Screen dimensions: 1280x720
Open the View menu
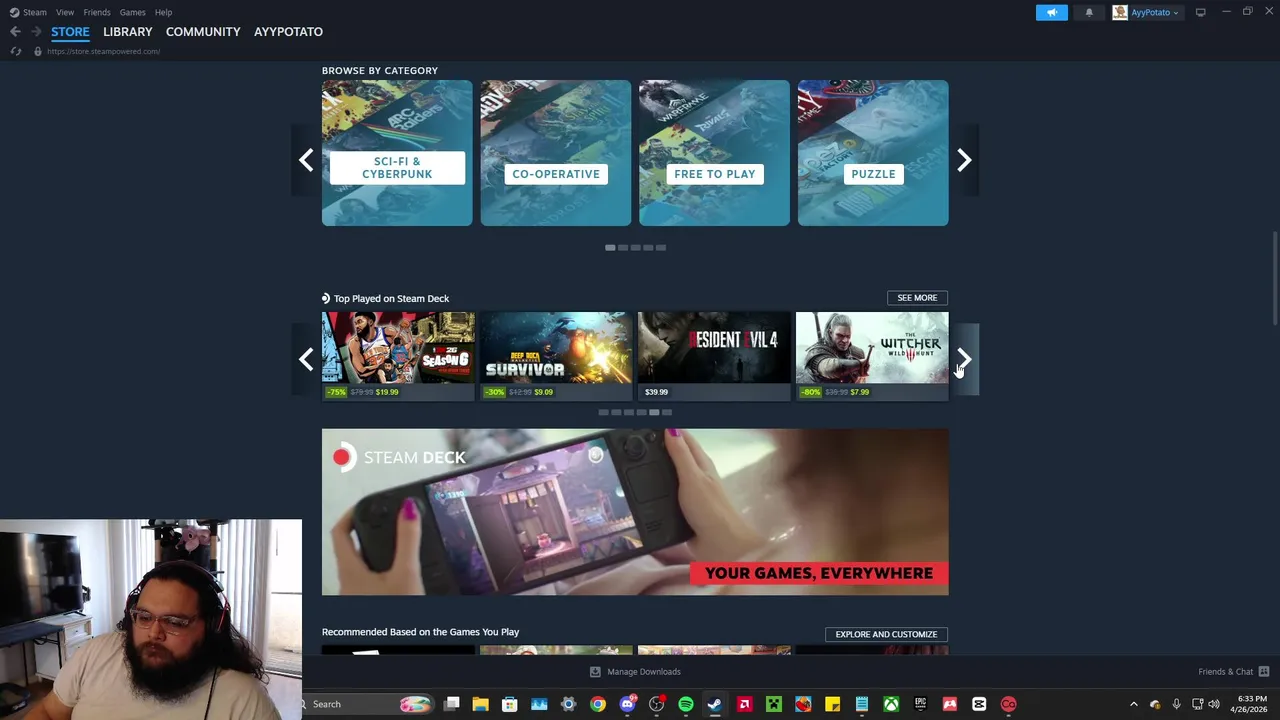tap(65, 12)
